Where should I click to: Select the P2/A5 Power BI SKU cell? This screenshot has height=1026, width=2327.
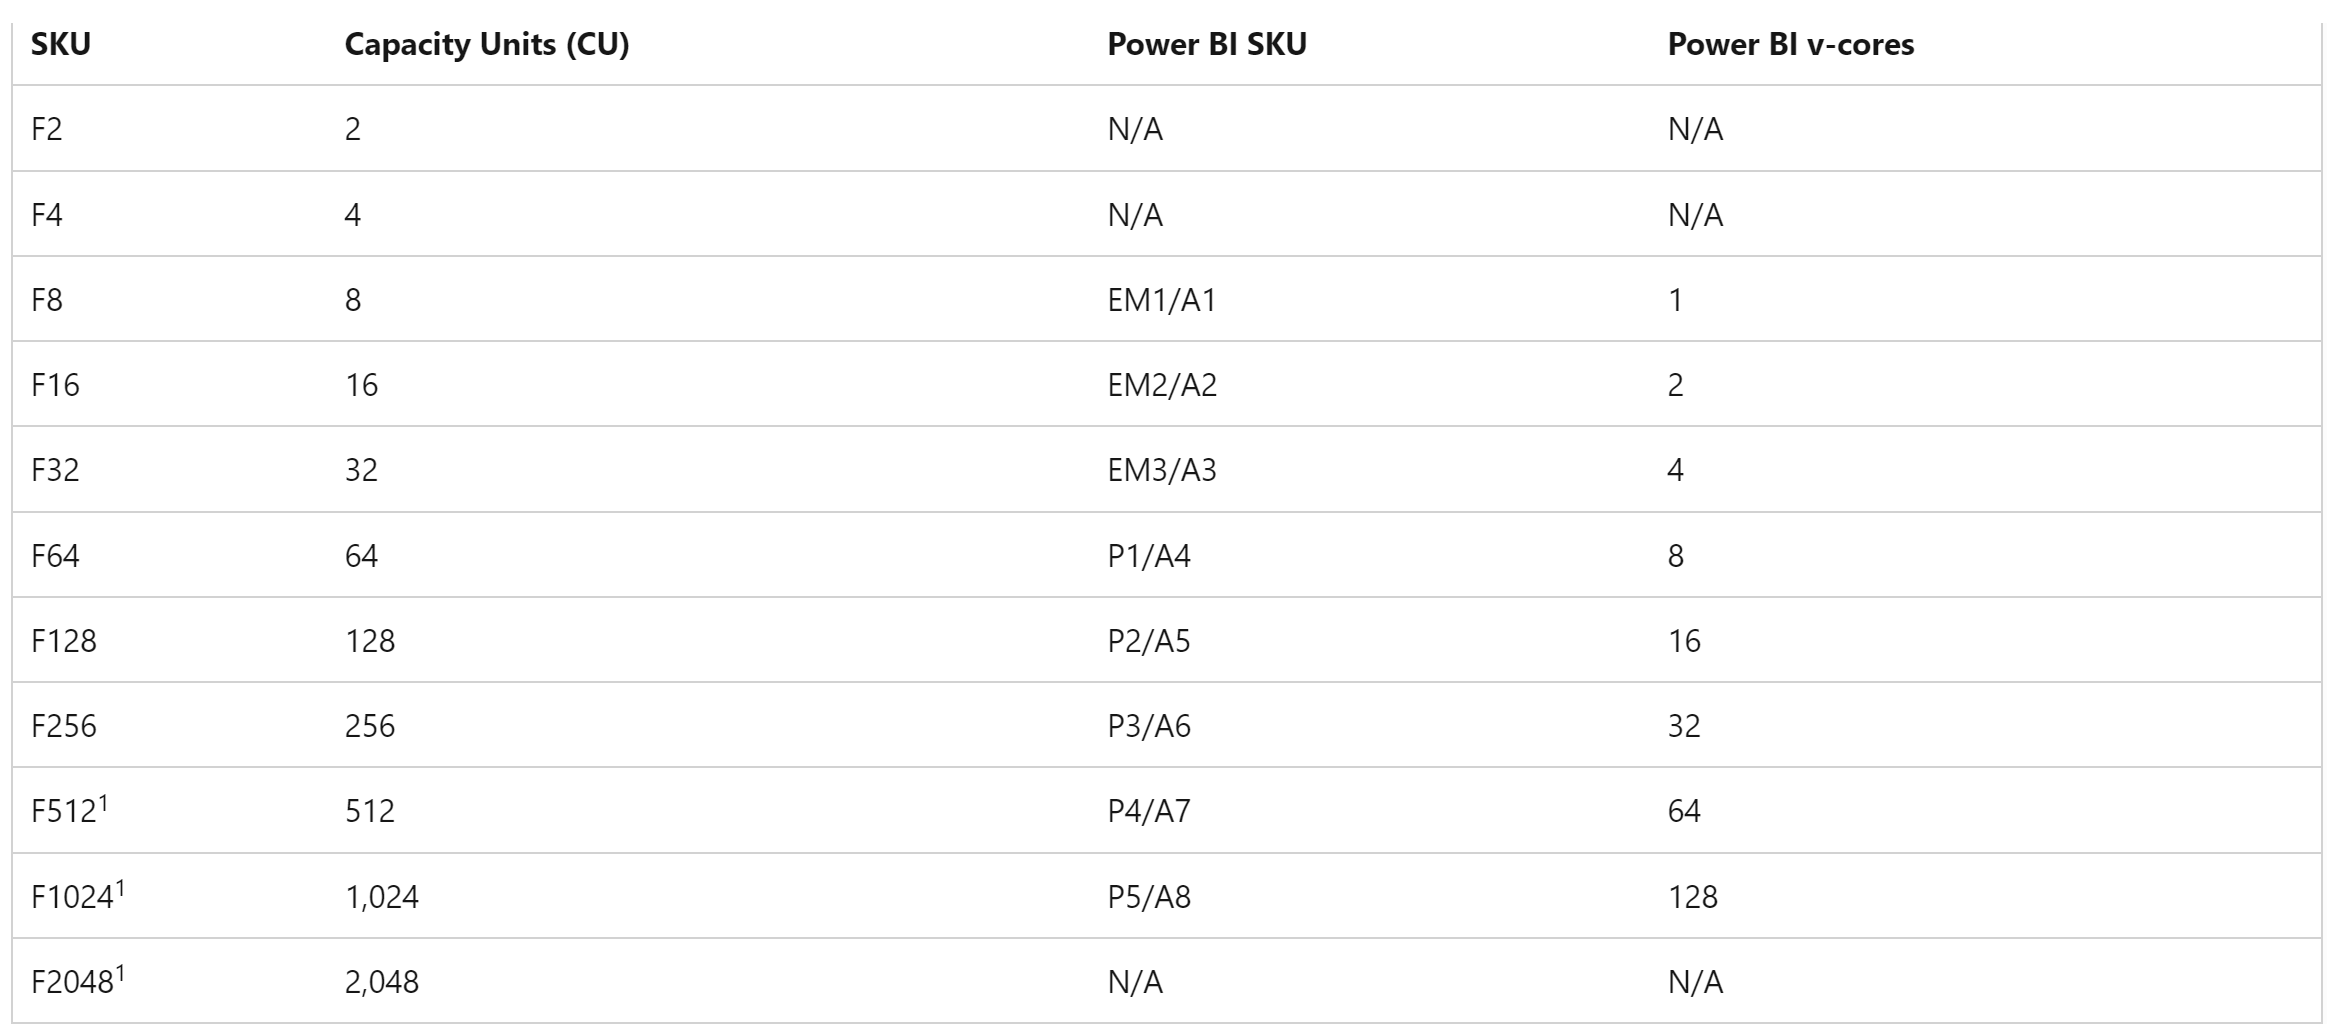click(x=1149, y=641)
